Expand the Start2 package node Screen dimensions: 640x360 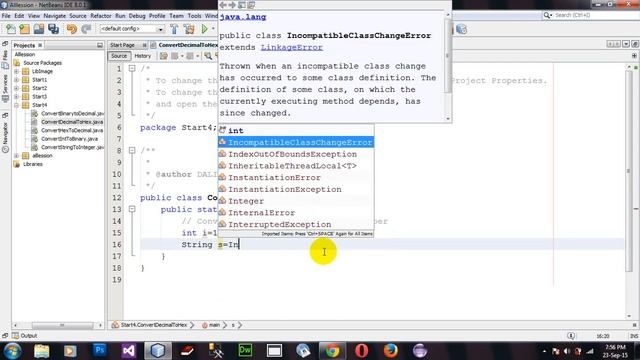pos(17,88)
